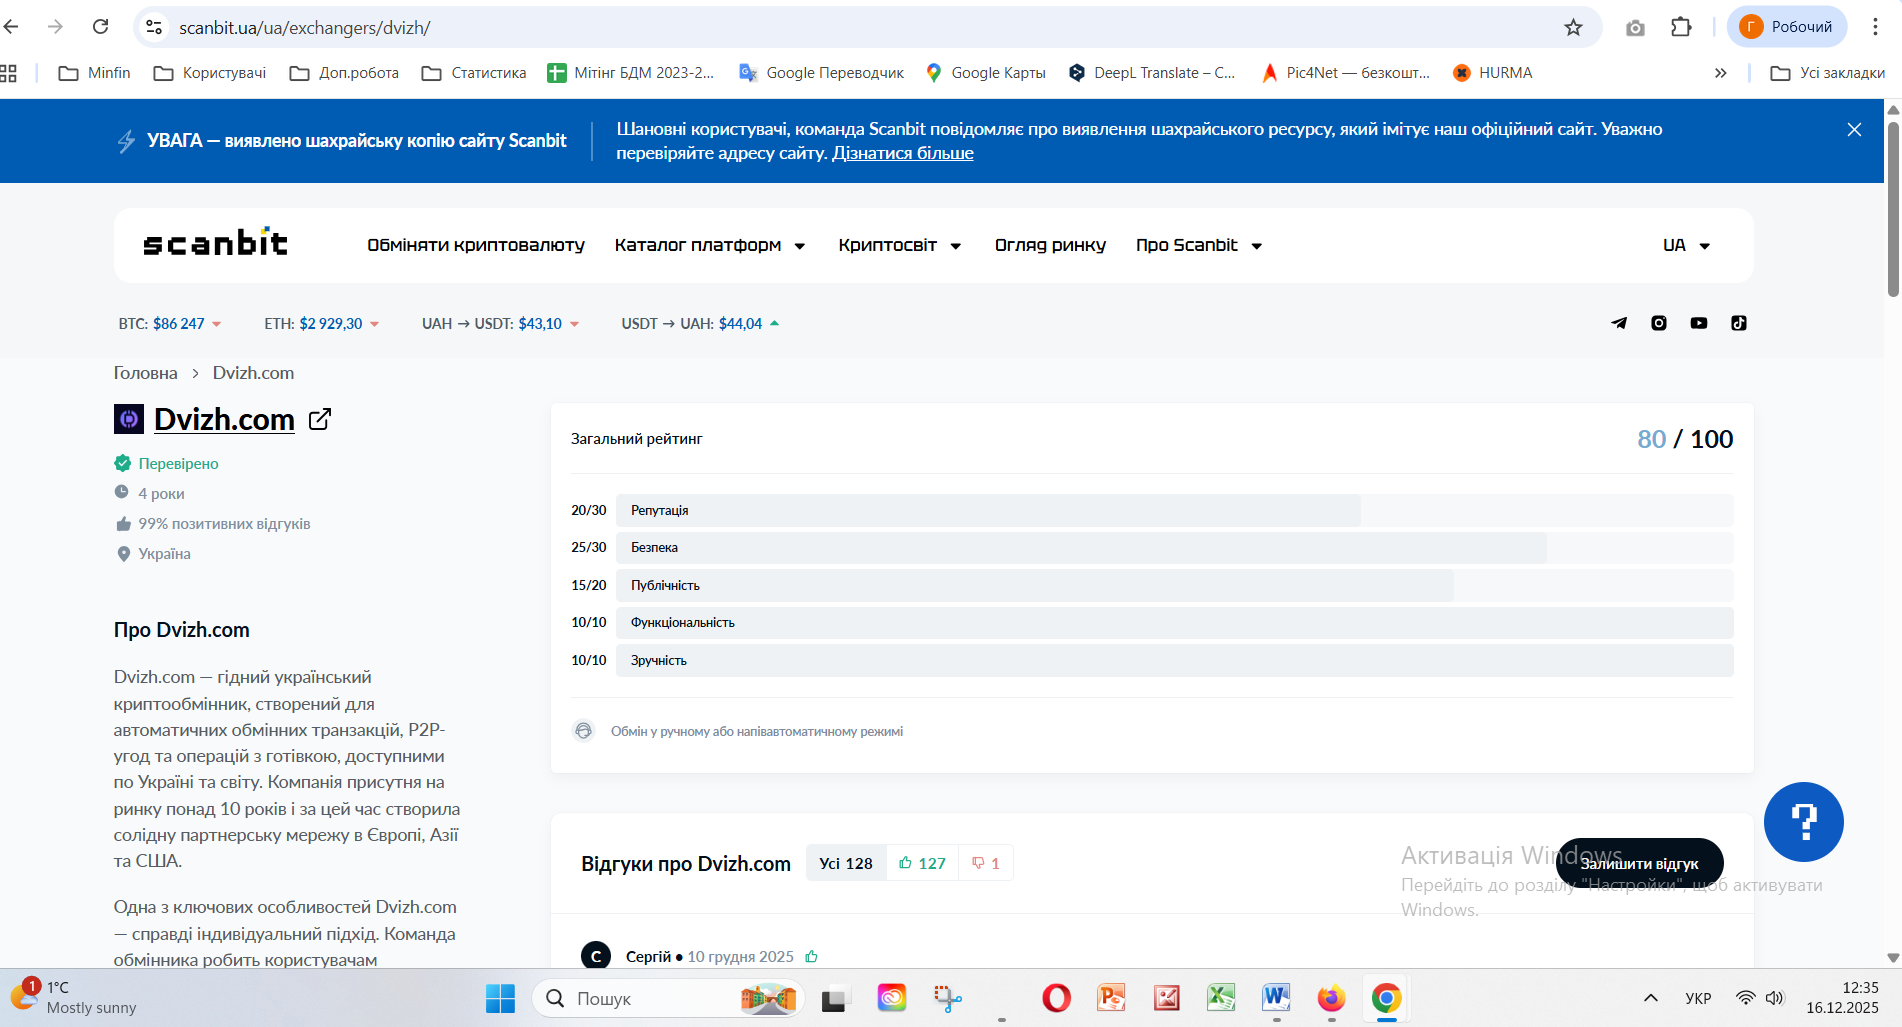Click the Залишити відгук button
This screenshot has height=1027, width=1902.
point(1639,863)
